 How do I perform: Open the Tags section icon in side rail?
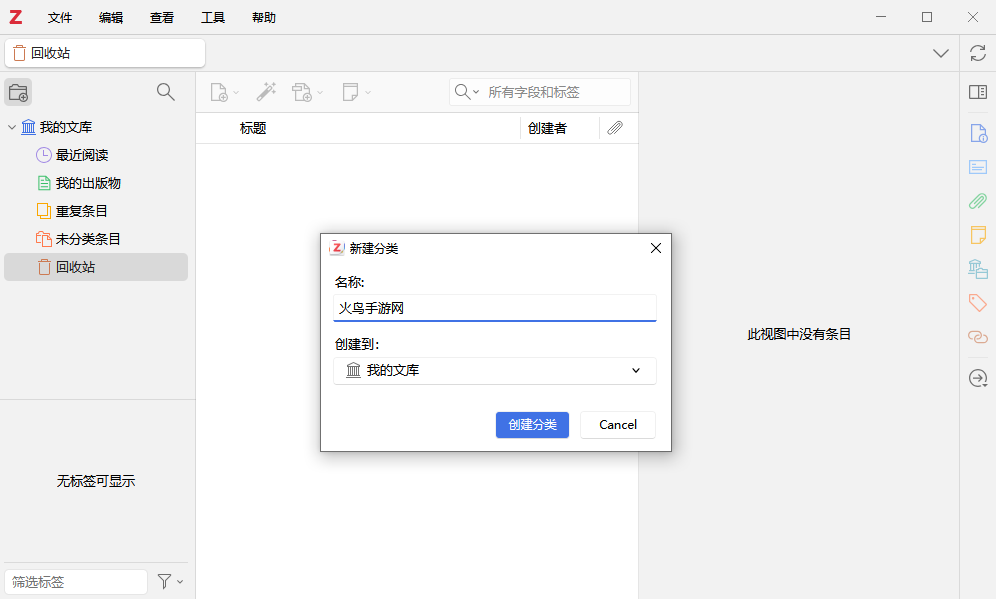(978, 302)
